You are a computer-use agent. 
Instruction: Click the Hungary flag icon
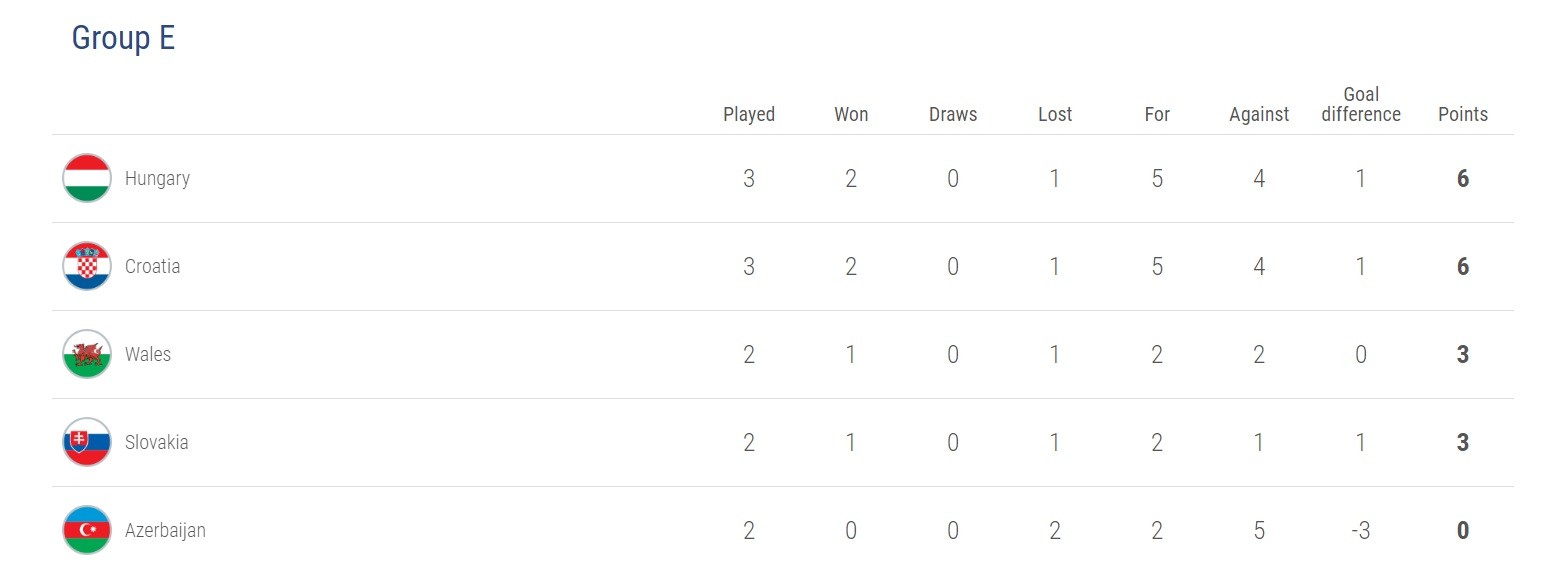point(87,178)
